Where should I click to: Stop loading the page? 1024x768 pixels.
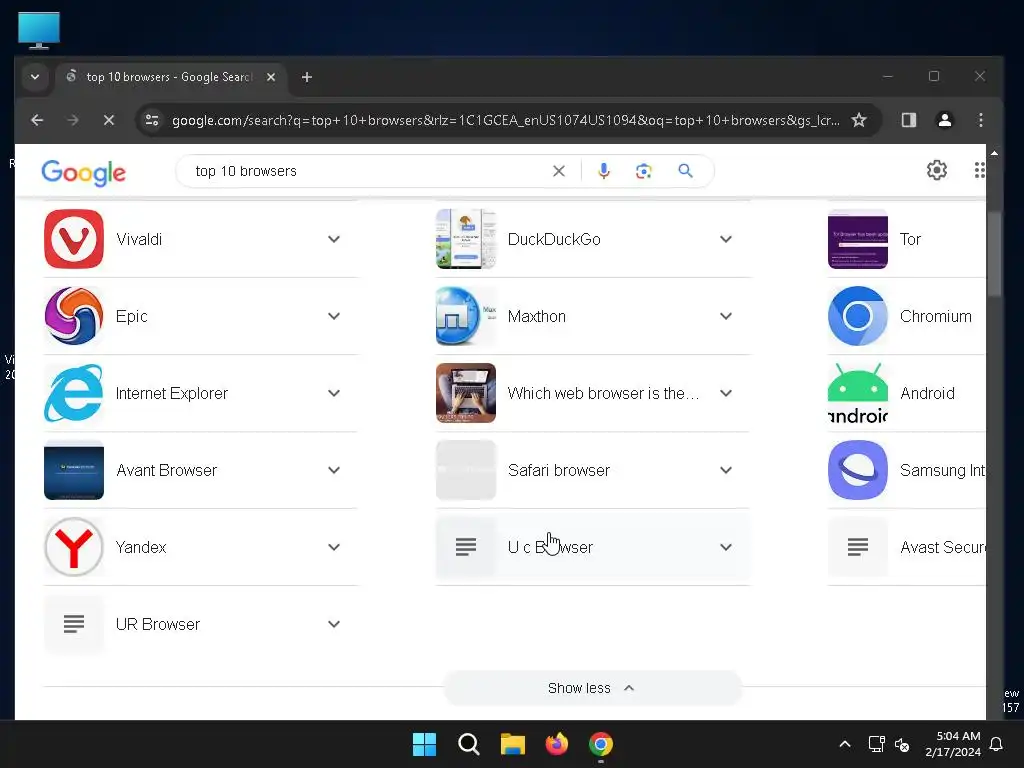coord(109,120)
